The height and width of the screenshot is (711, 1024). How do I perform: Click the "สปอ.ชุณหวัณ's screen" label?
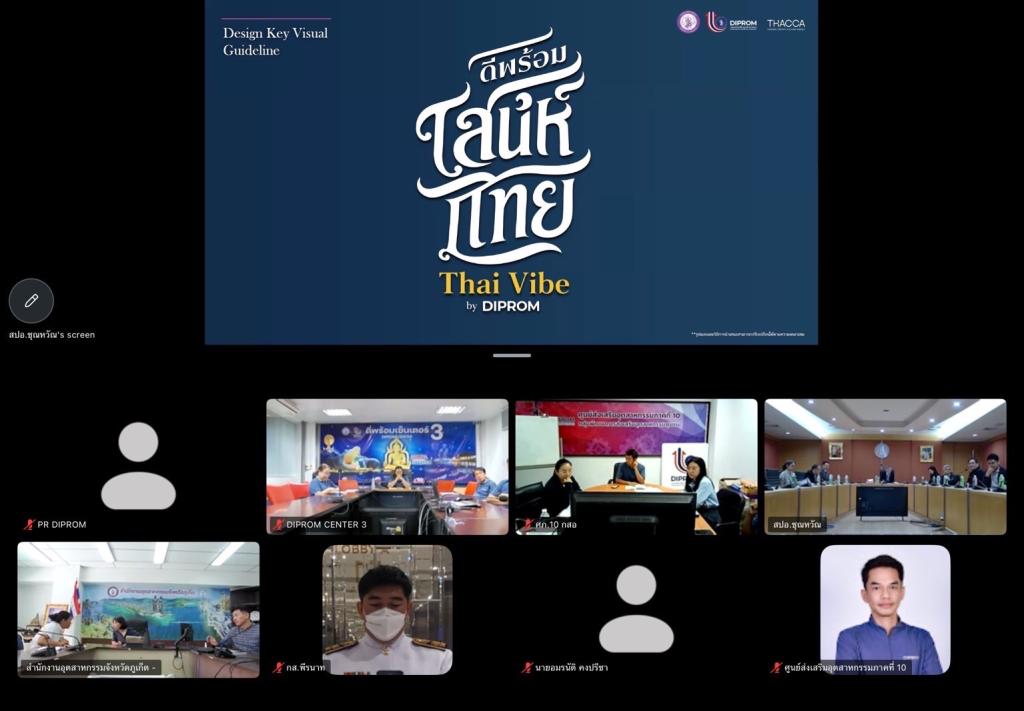coord(52,335)
